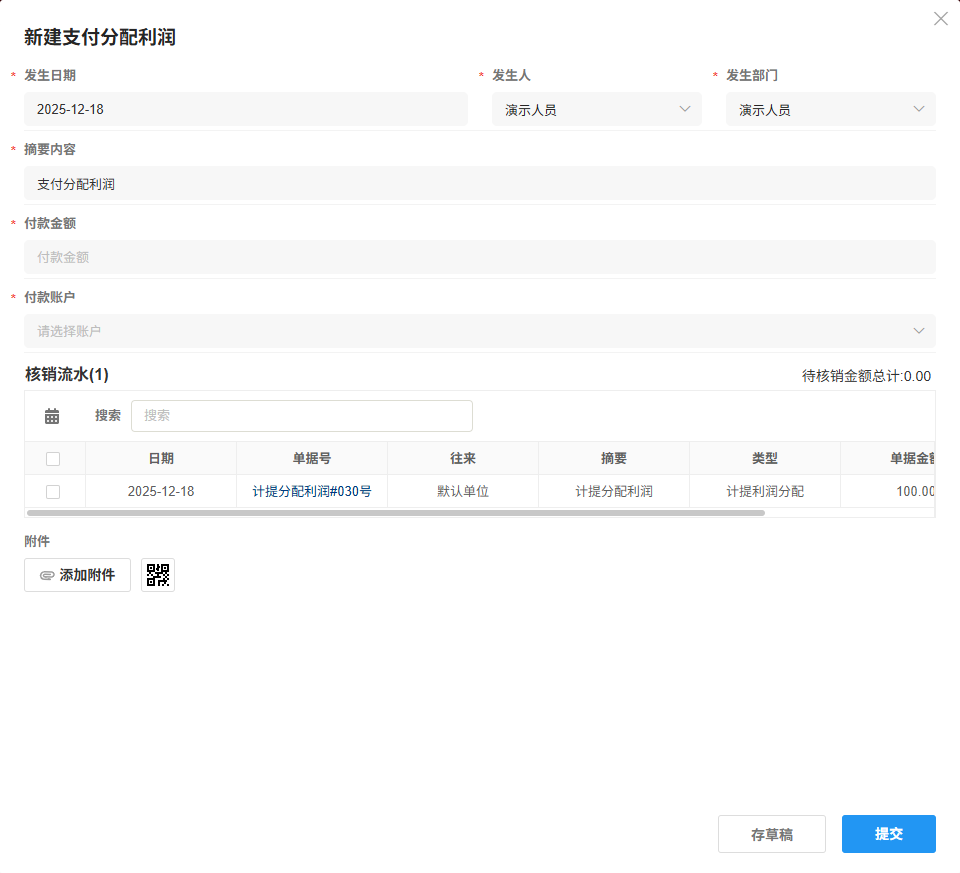Click the QR code icon beside 添加附件
Screen dimensions: 960x873
click(157, 575)
